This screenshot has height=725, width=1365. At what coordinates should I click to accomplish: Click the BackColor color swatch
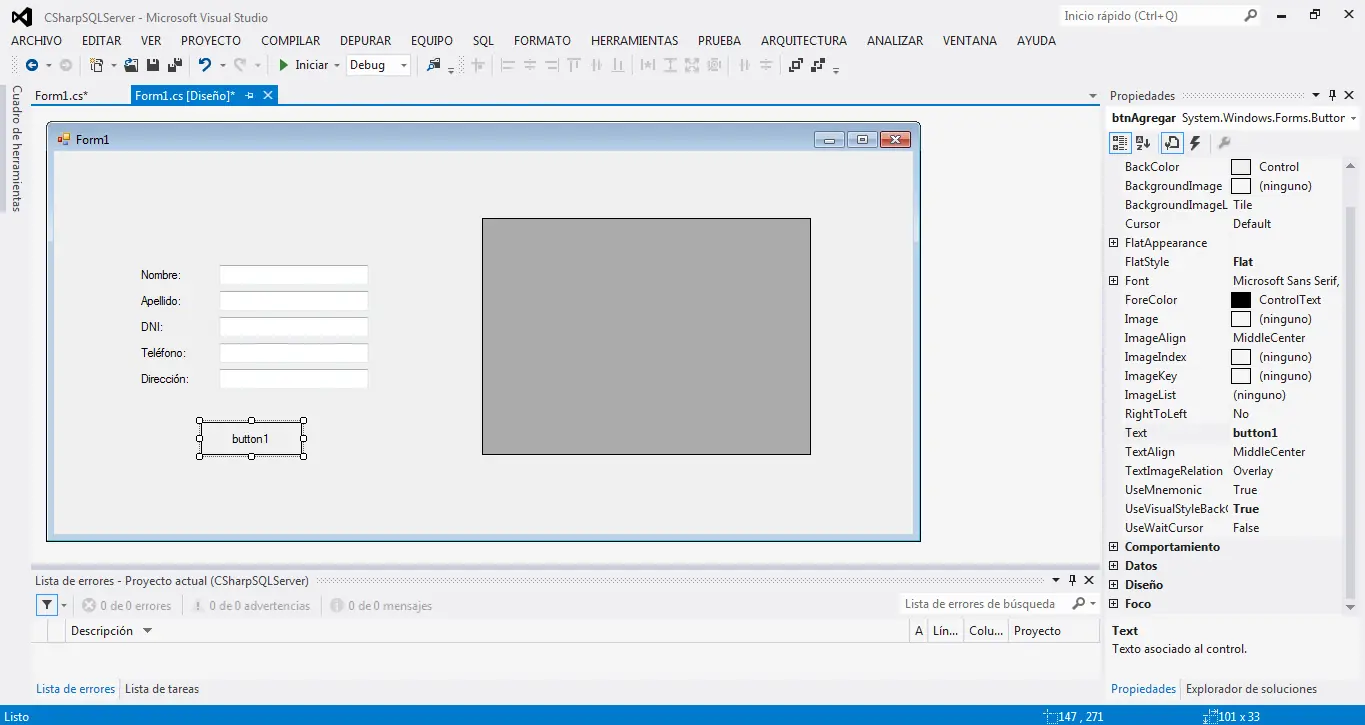click(x=1241, y=167)
